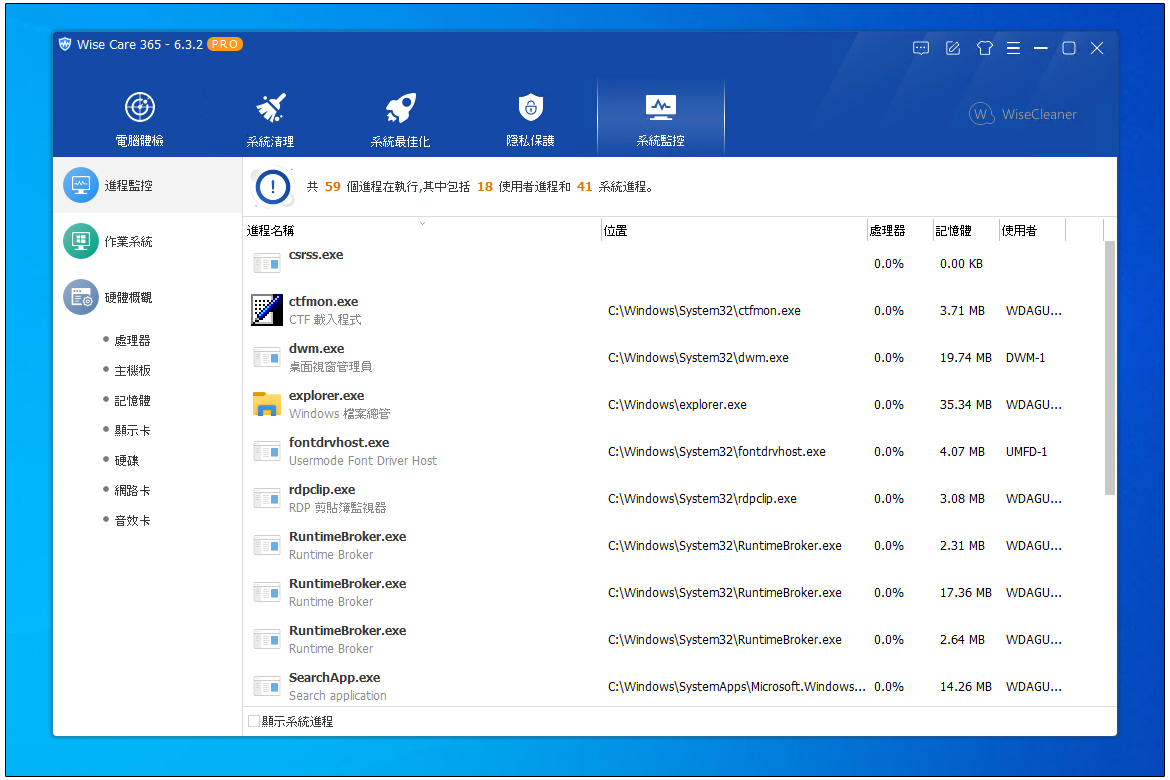Sort by 處理器 column header

click(x=887, y=231)
